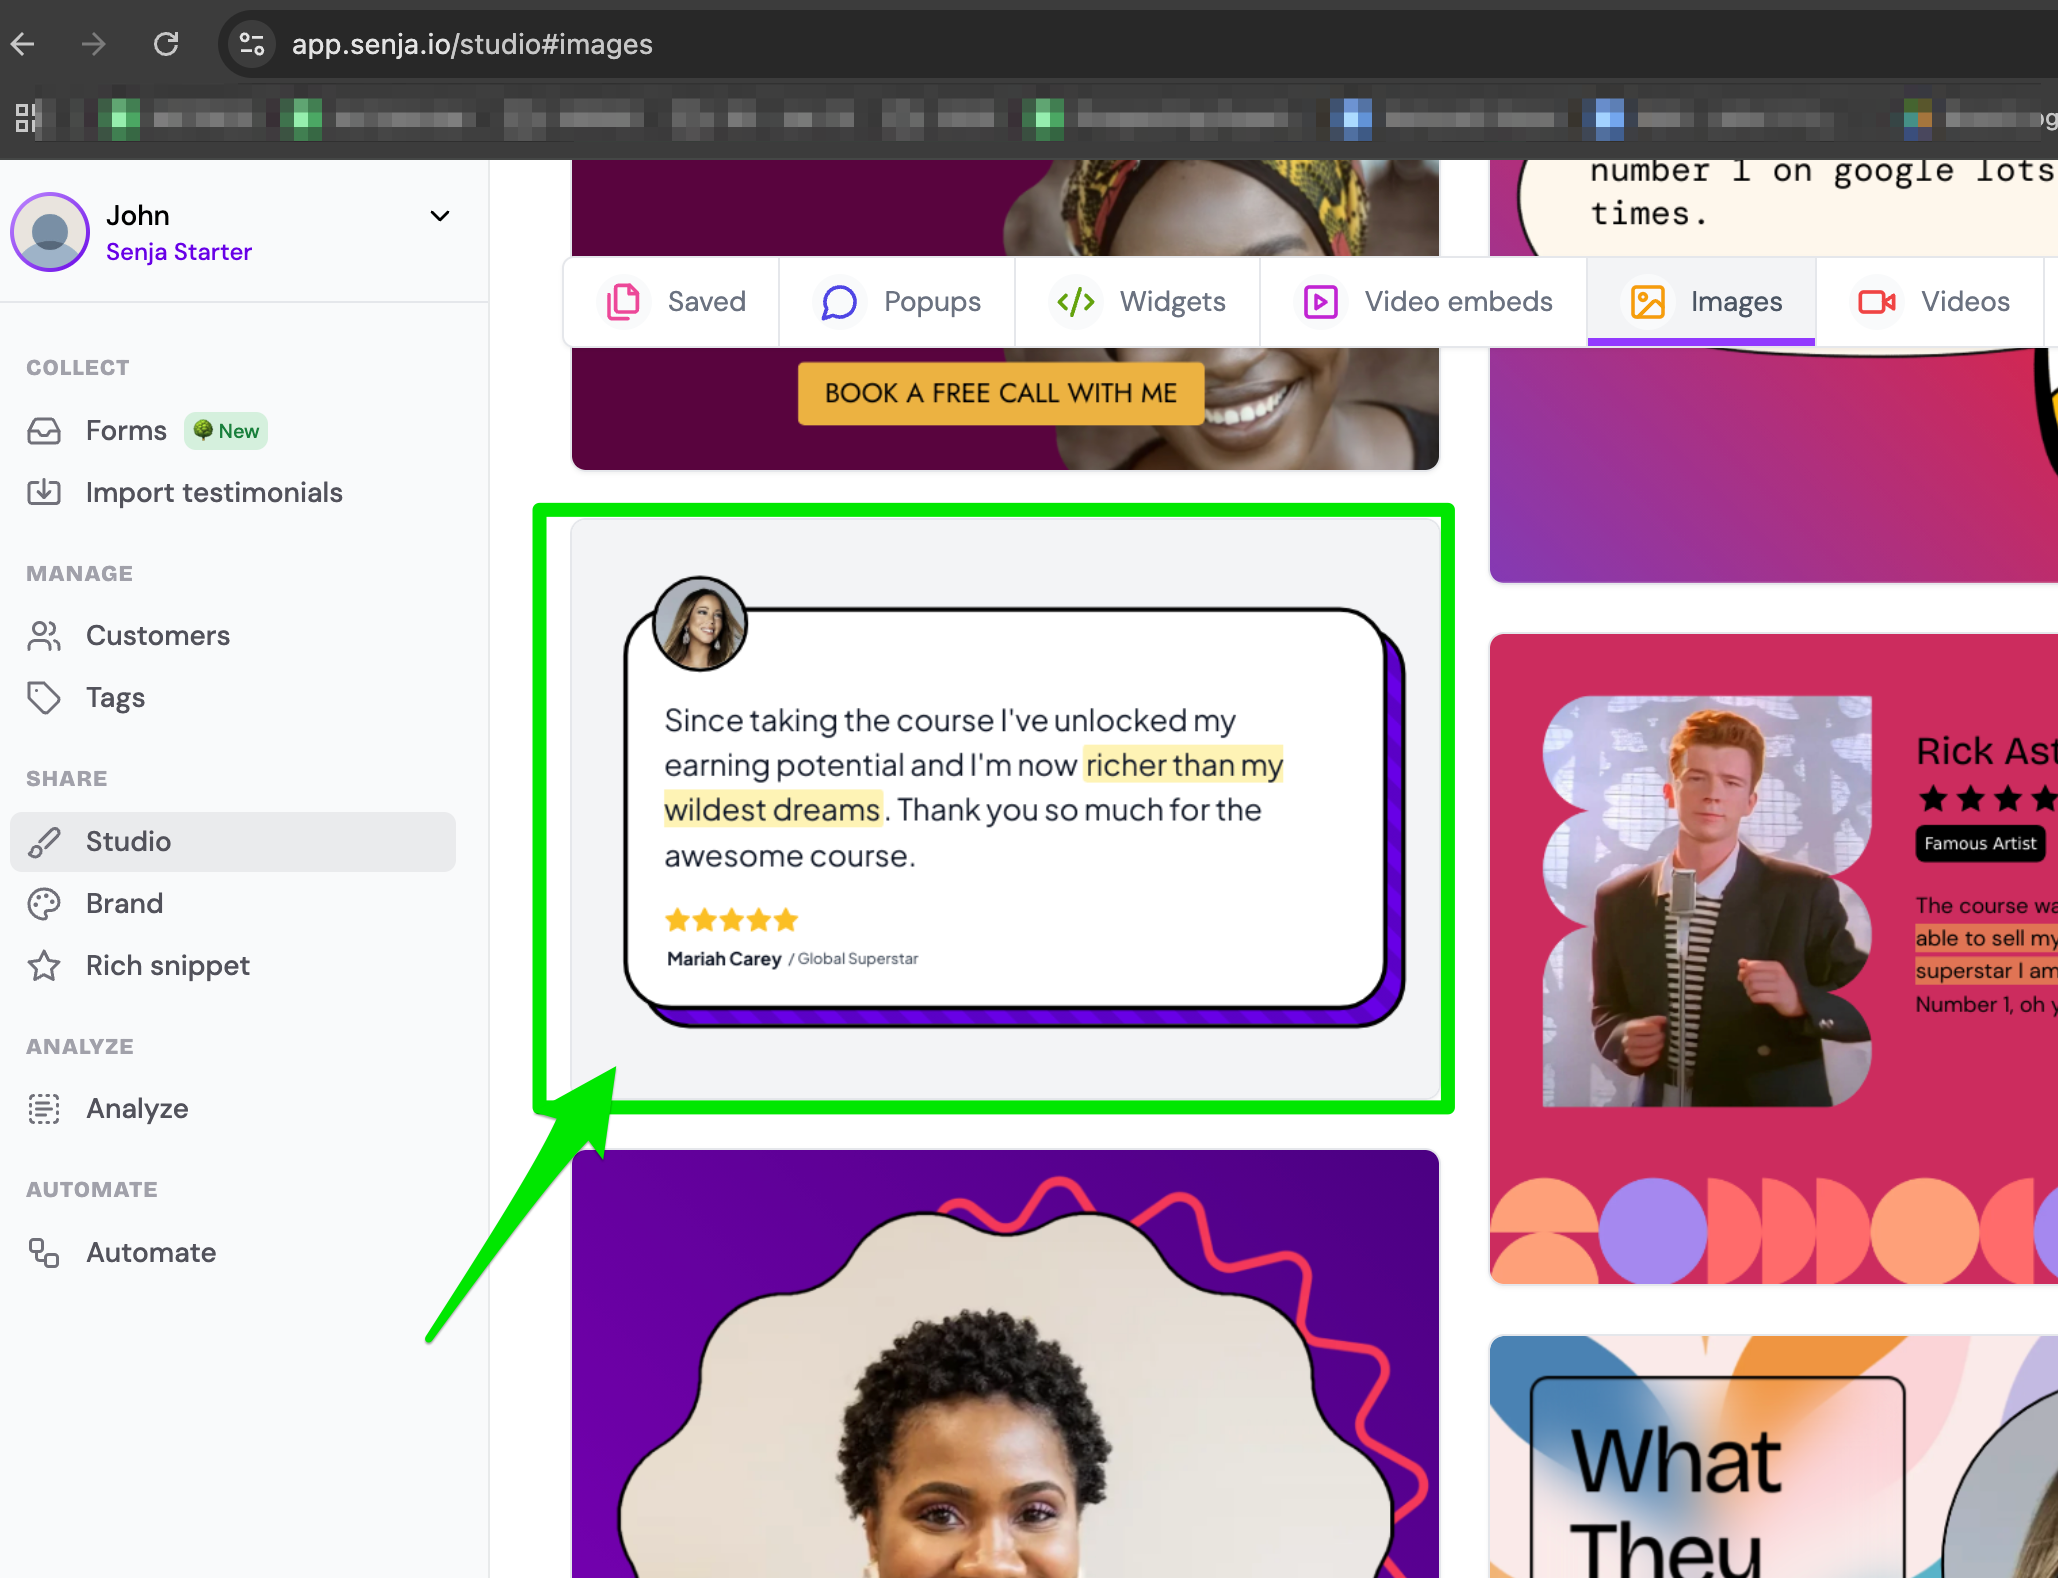Open the Saved tab
This screenshot has height=1578, width=2058.
pos(676,302)
